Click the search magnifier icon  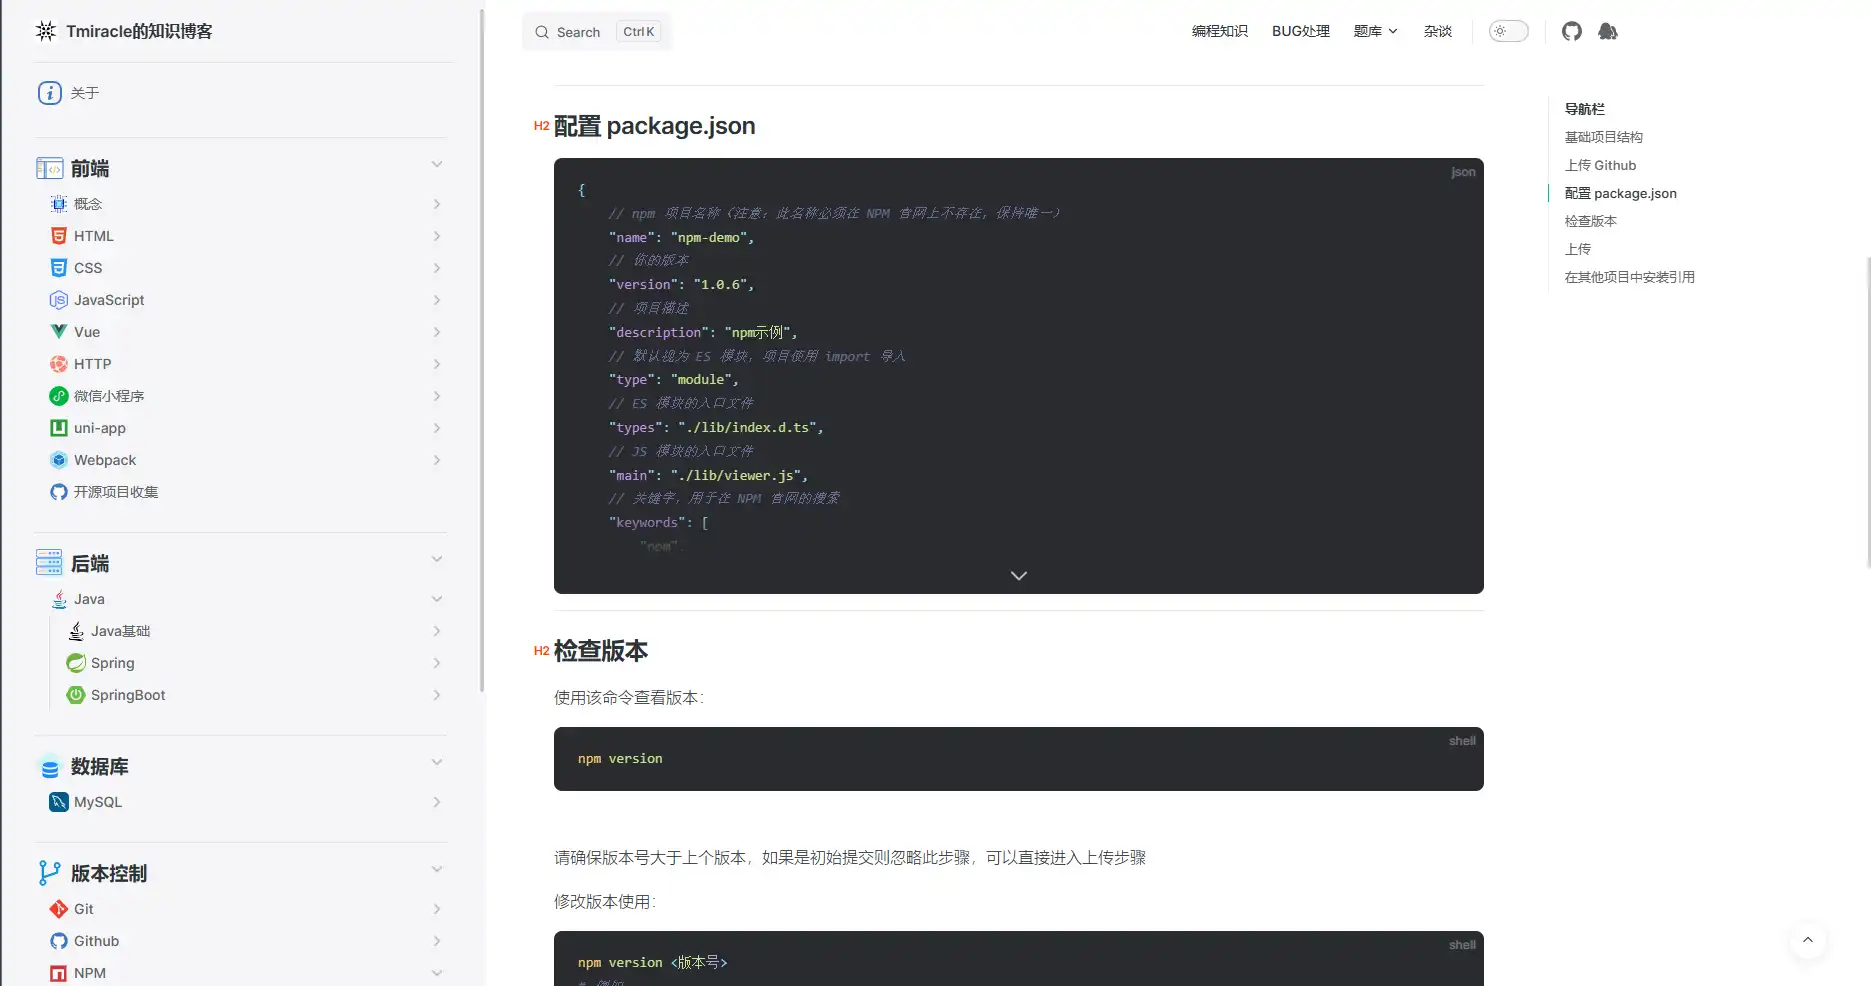point(542,32)
